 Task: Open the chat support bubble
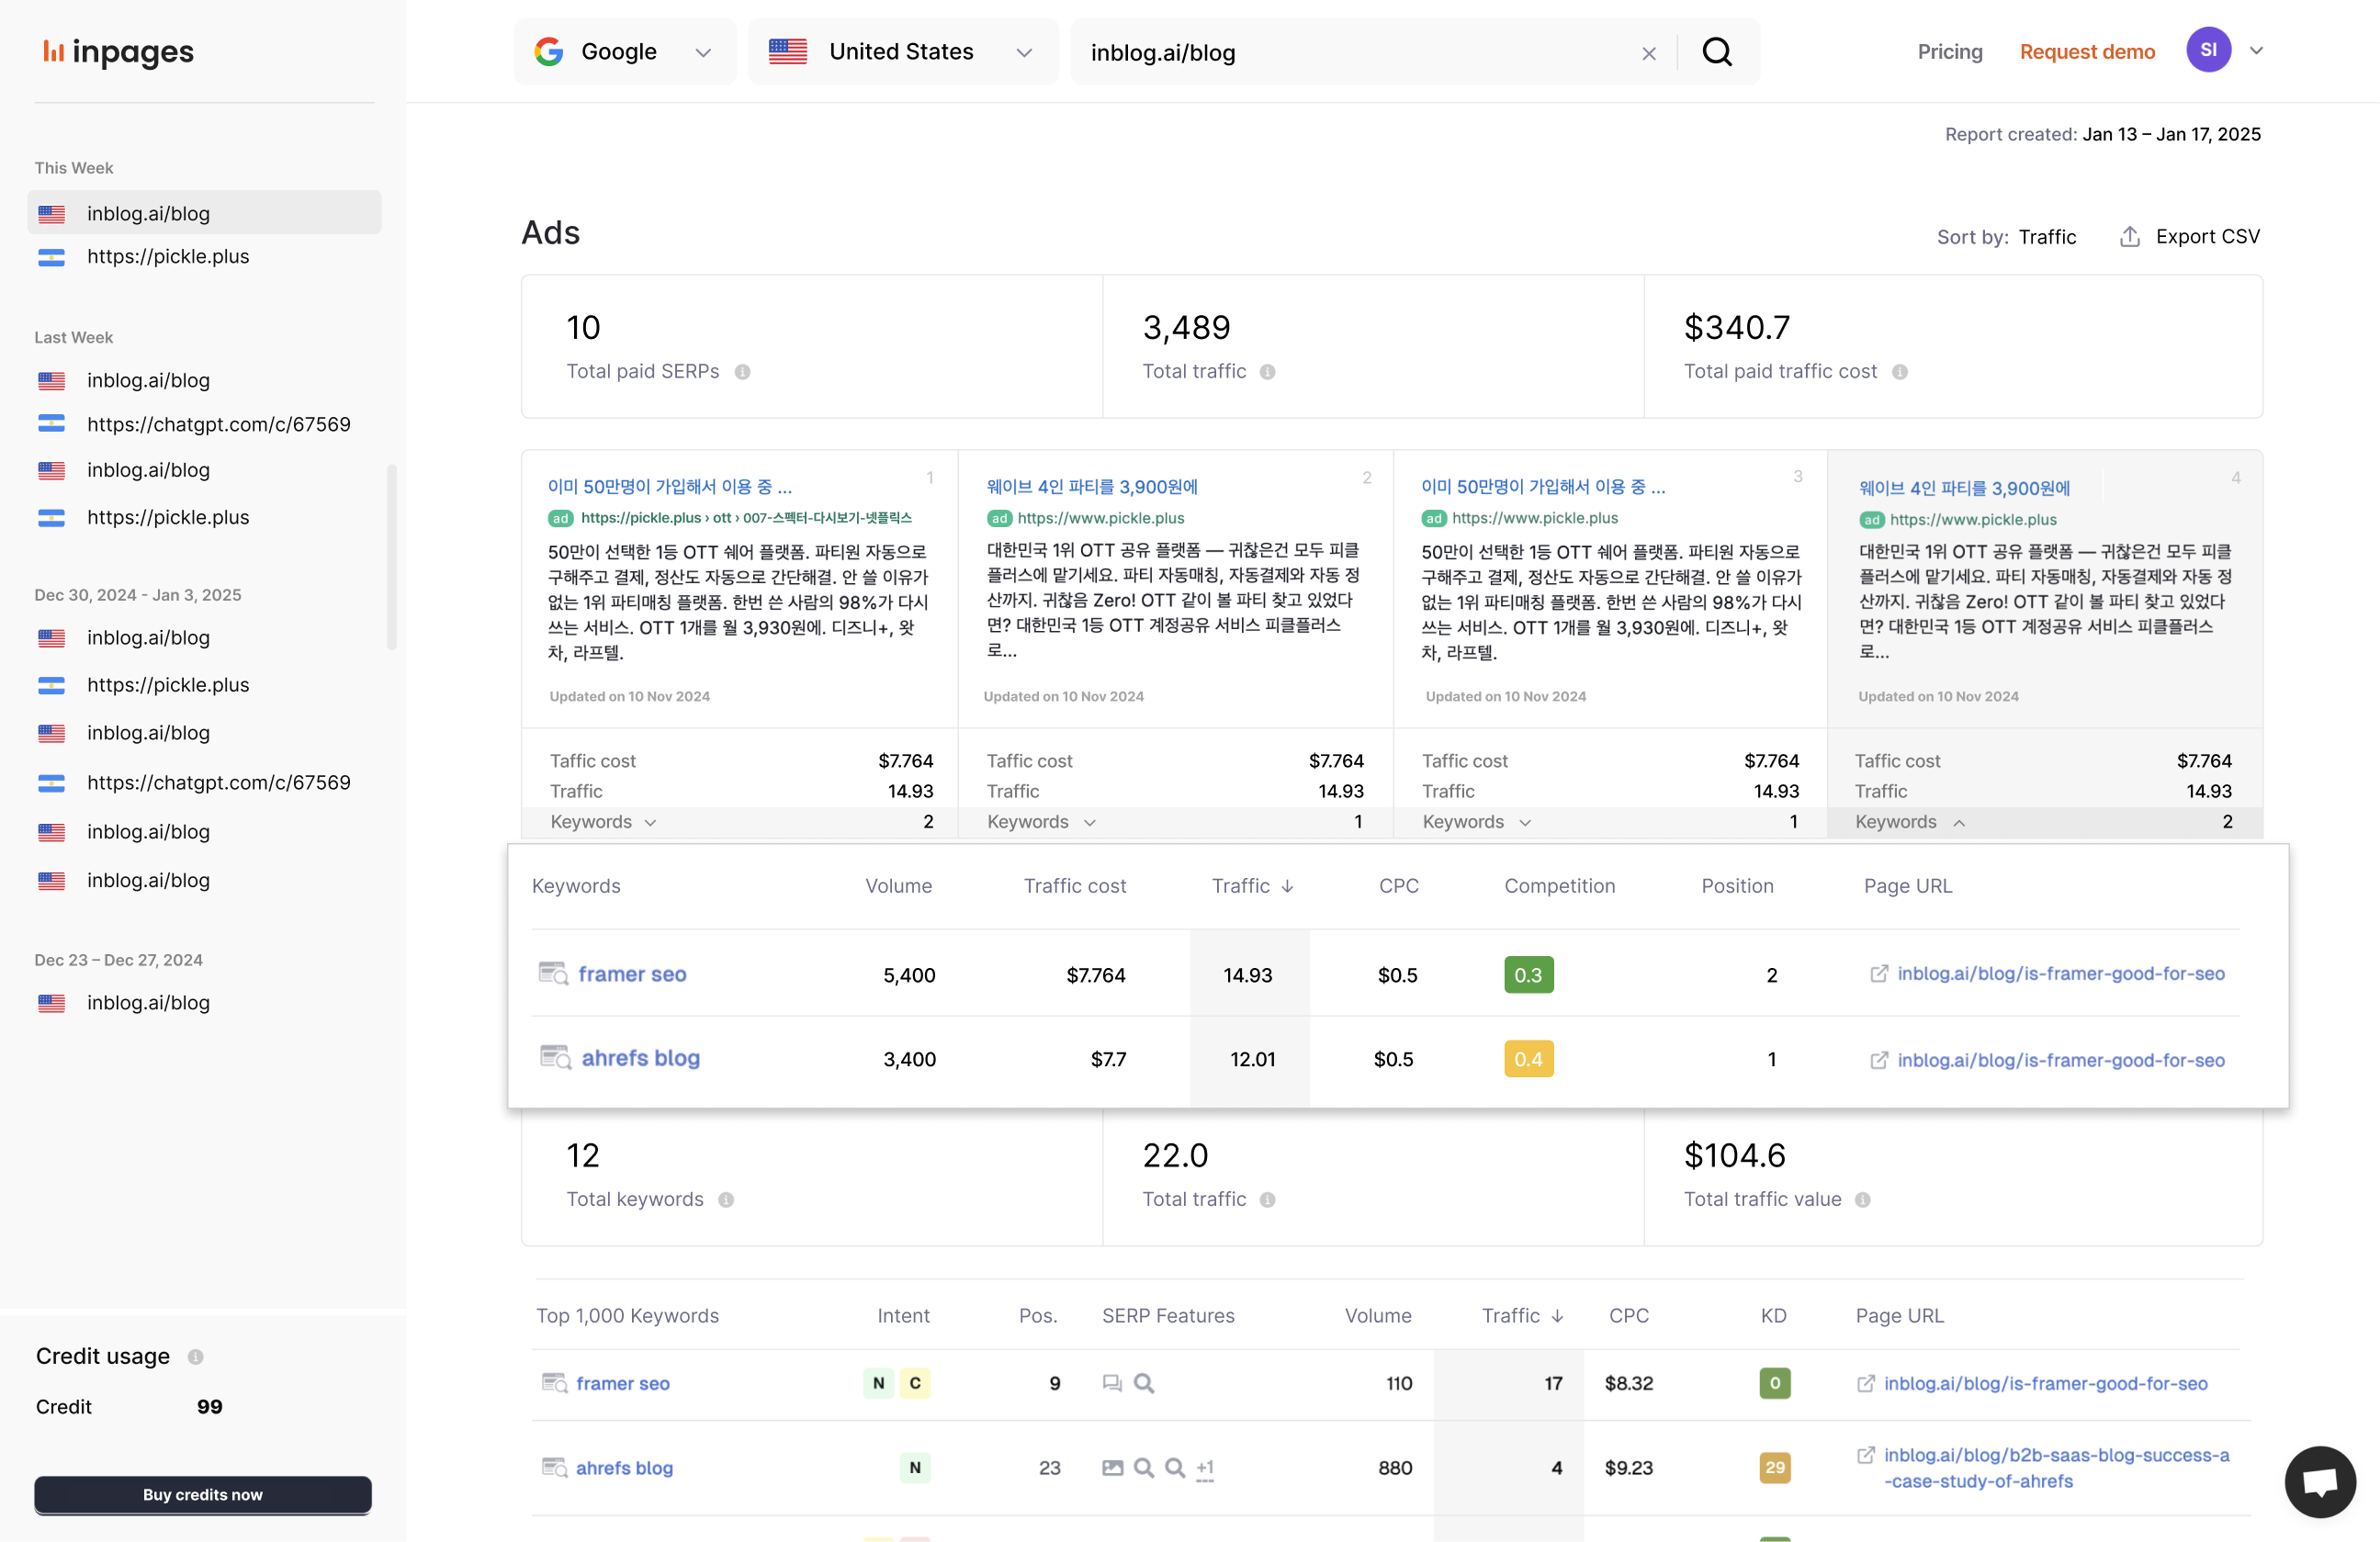tap(2319, 1481)
